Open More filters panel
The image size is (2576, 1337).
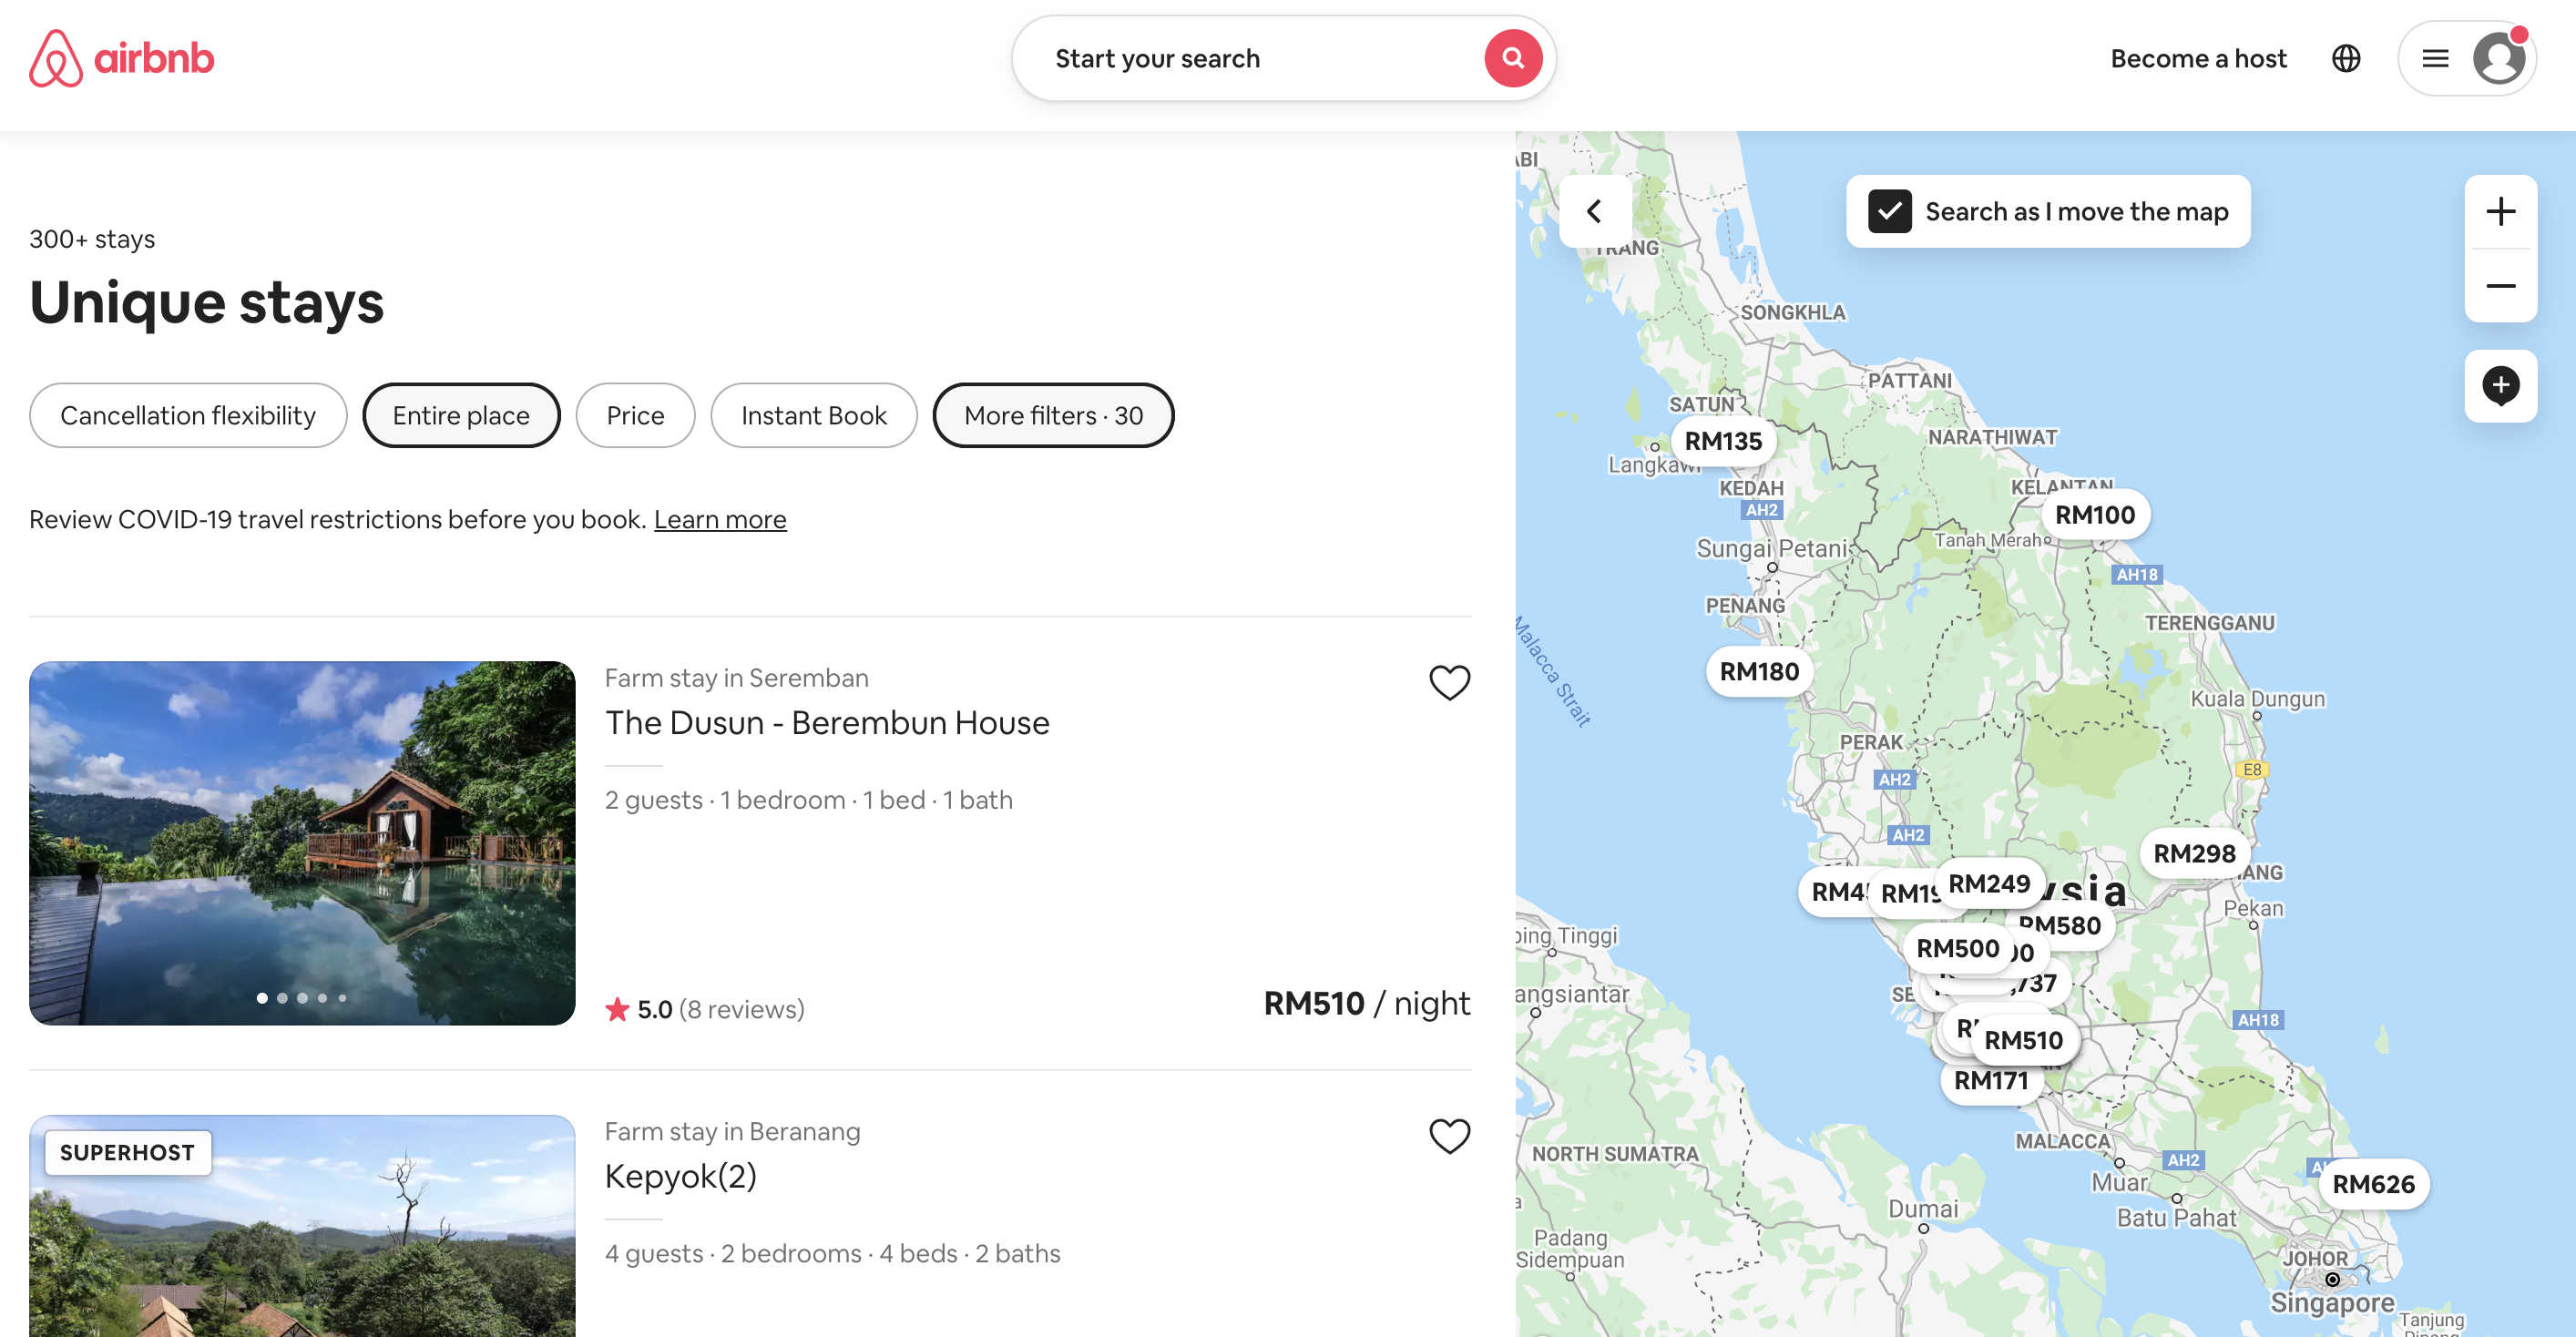pos(1053,415)
